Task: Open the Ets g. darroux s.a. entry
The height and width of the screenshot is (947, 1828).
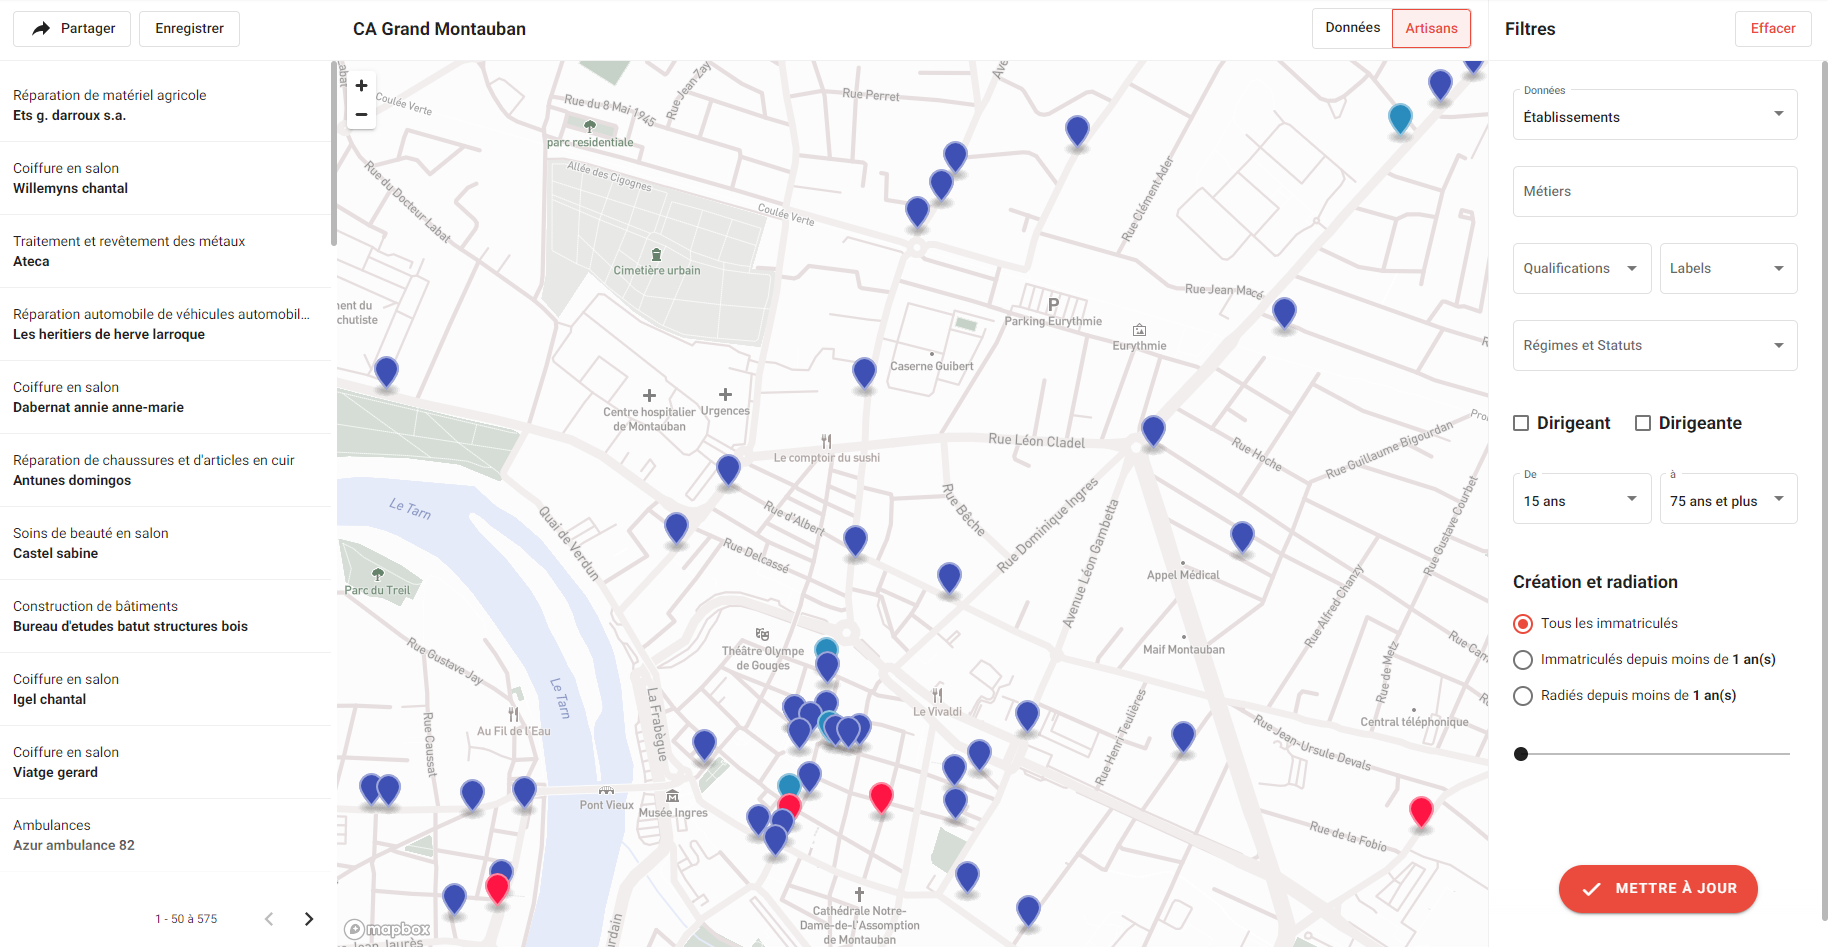Action: point(166,105)
